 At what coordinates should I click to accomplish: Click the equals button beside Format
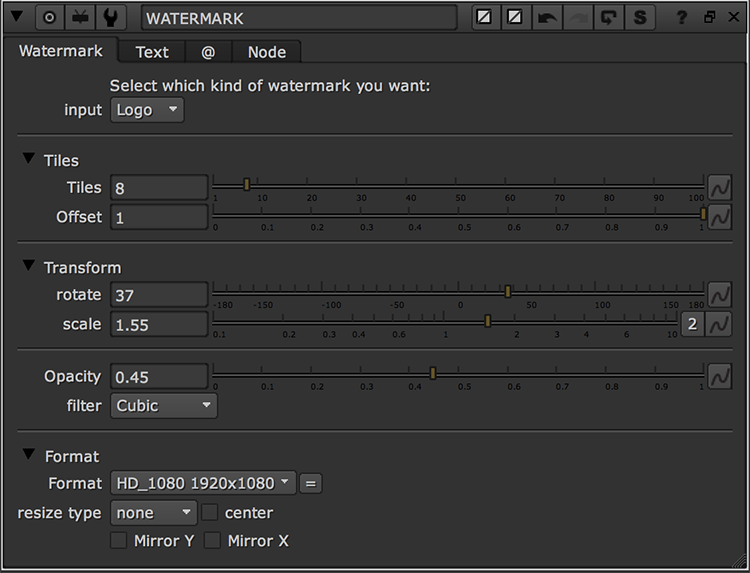pyautogui.click(x=311, y=483)
